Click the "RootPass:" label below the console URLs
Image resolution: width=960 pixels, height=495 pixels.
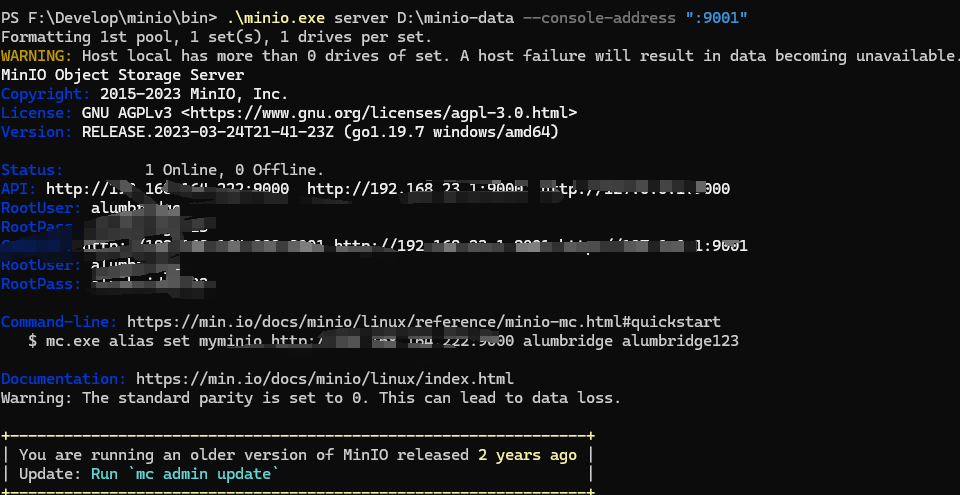point(41,284)
